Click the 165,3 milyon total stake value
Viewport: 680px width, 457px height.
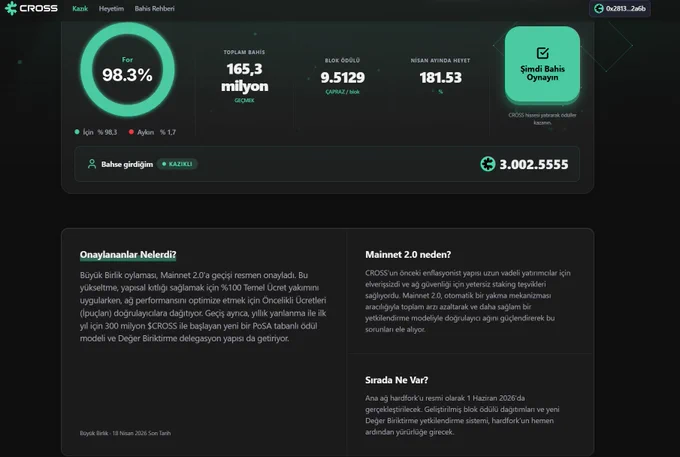tap(245, 77)
